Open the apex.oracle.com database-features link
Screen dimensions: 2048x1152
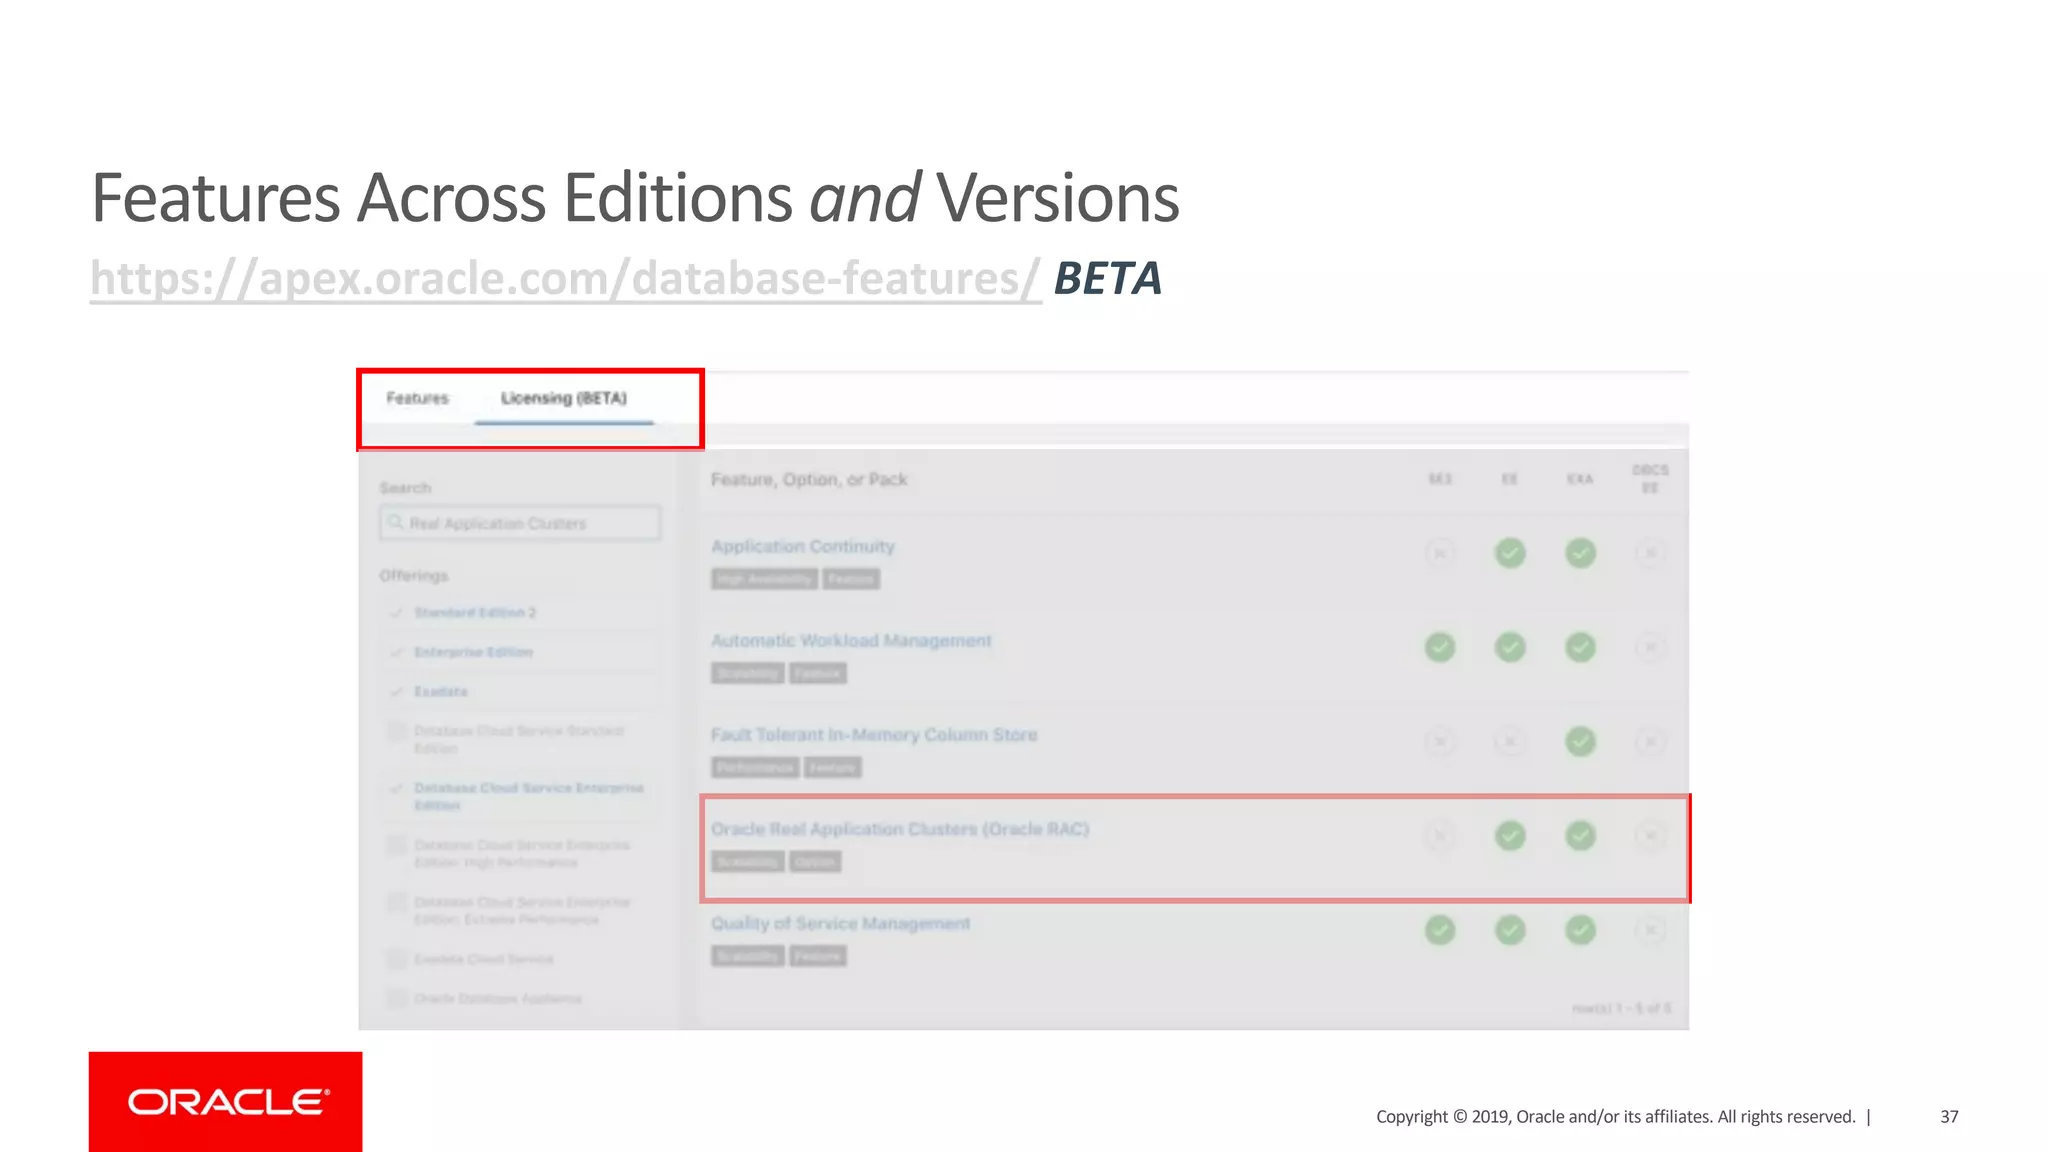(565, 279)
